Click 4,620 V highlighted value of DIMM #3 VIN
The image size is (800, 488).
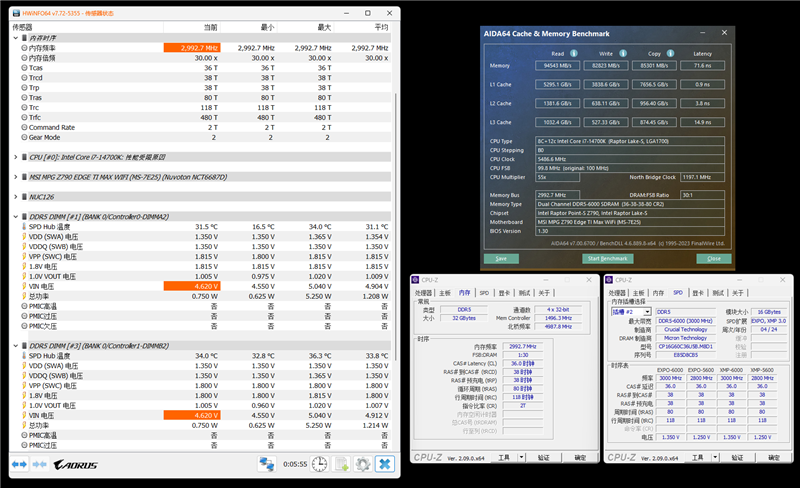pos(192,415)
